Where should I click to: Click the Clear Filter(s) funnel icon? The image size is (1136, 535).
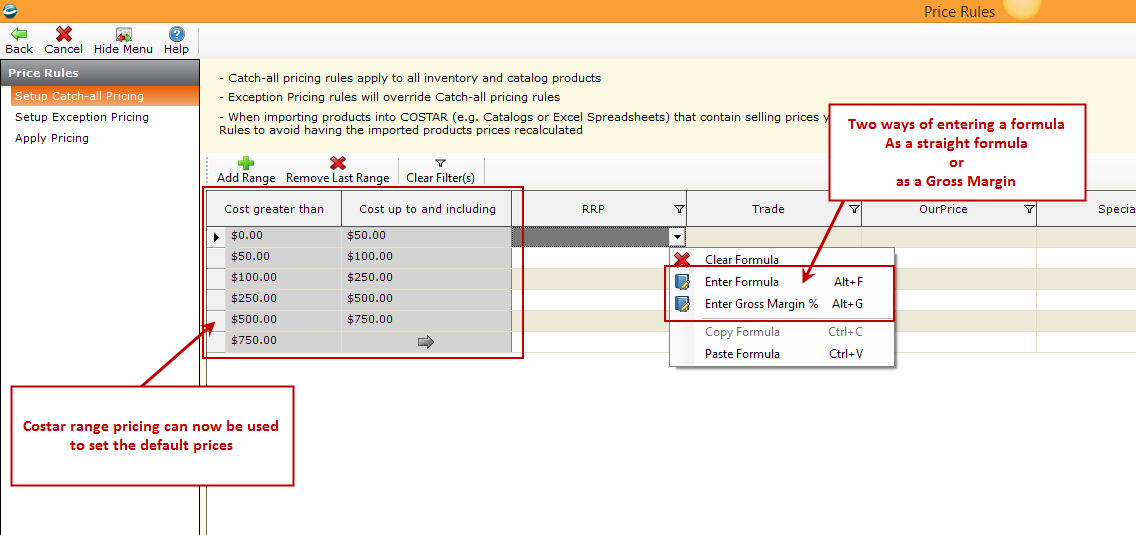pyautogui.click(x=440, y=164)
